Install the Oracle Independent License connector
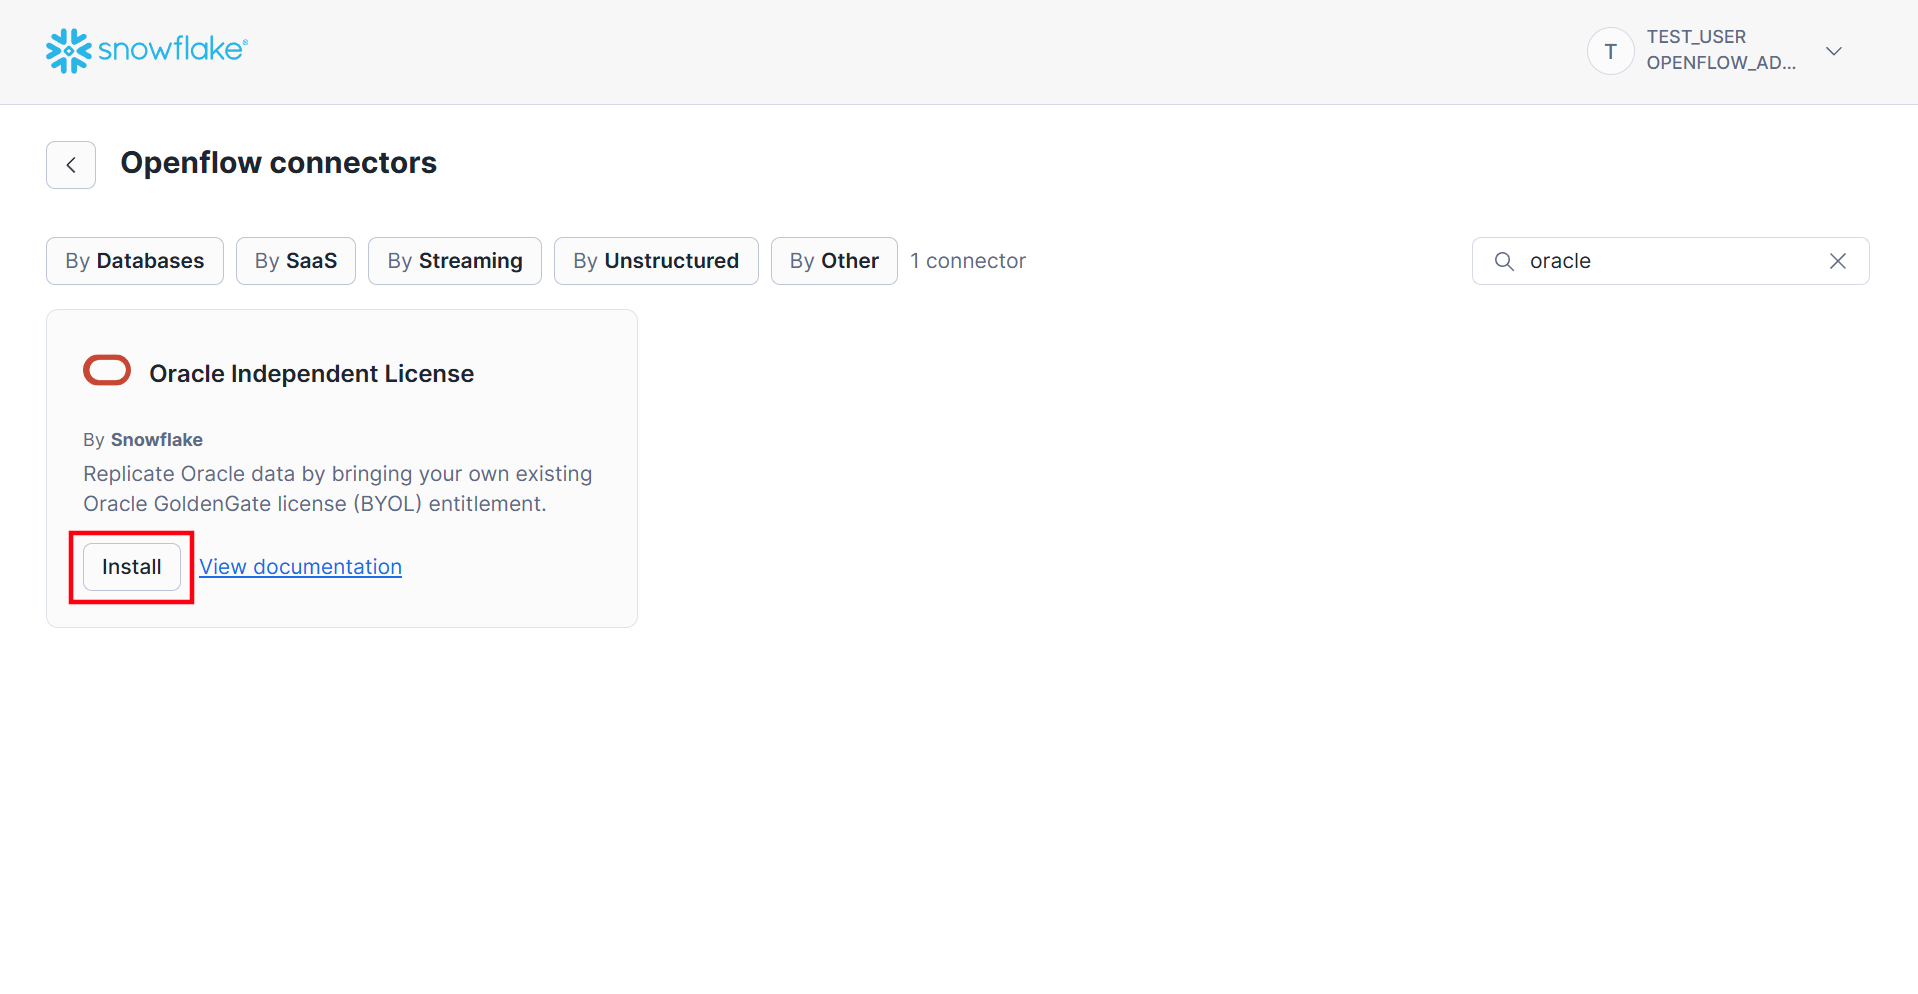1918x994 pixels. tap(132, 567)
